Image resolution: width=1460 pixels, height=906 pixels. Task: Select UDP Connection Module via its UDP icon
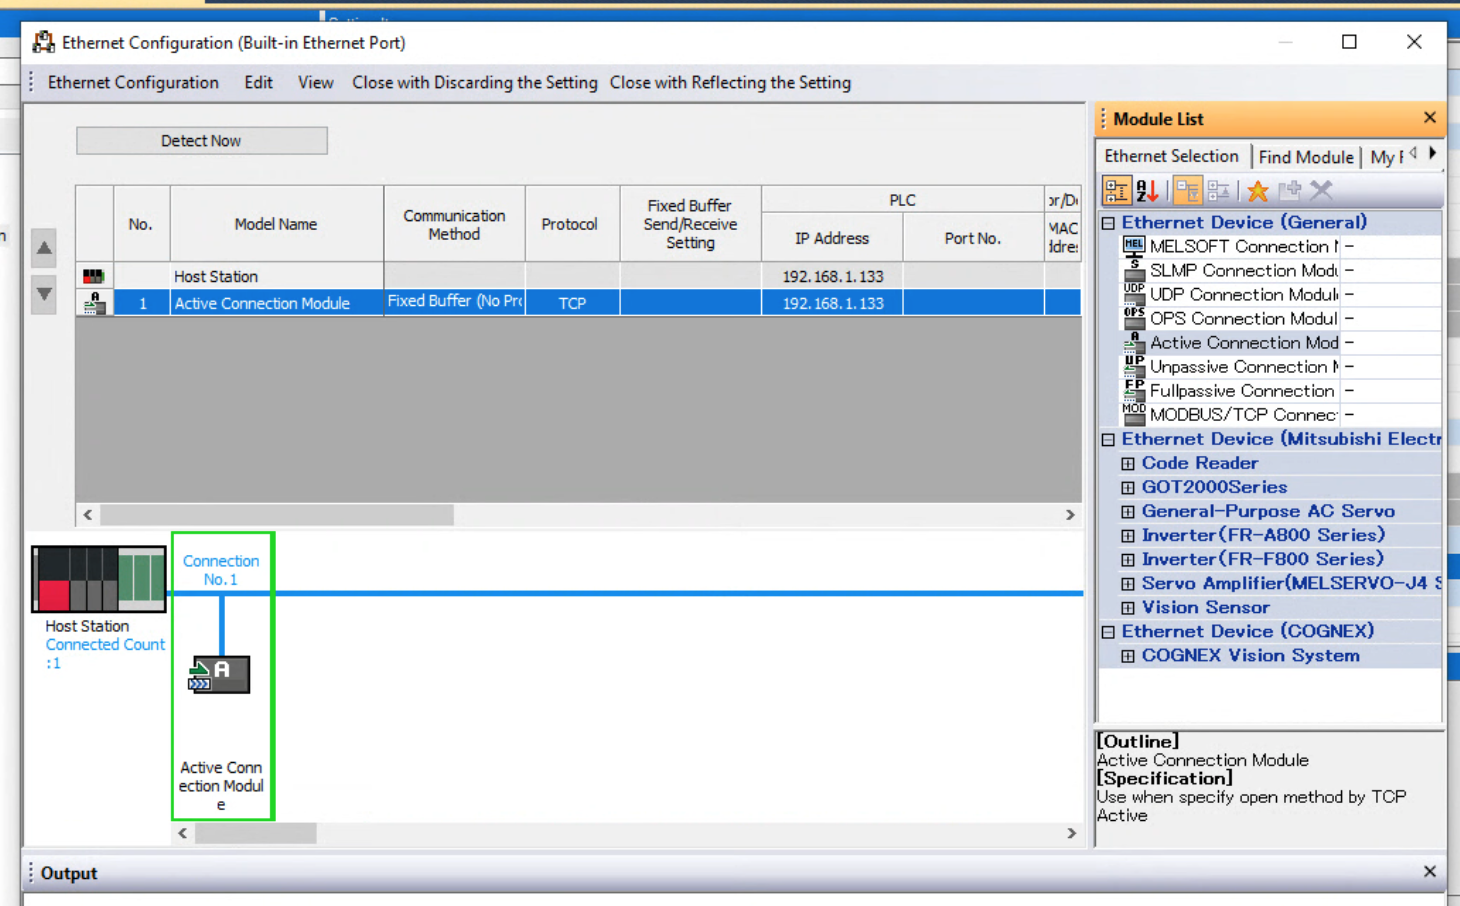[x=1133, y=294]
